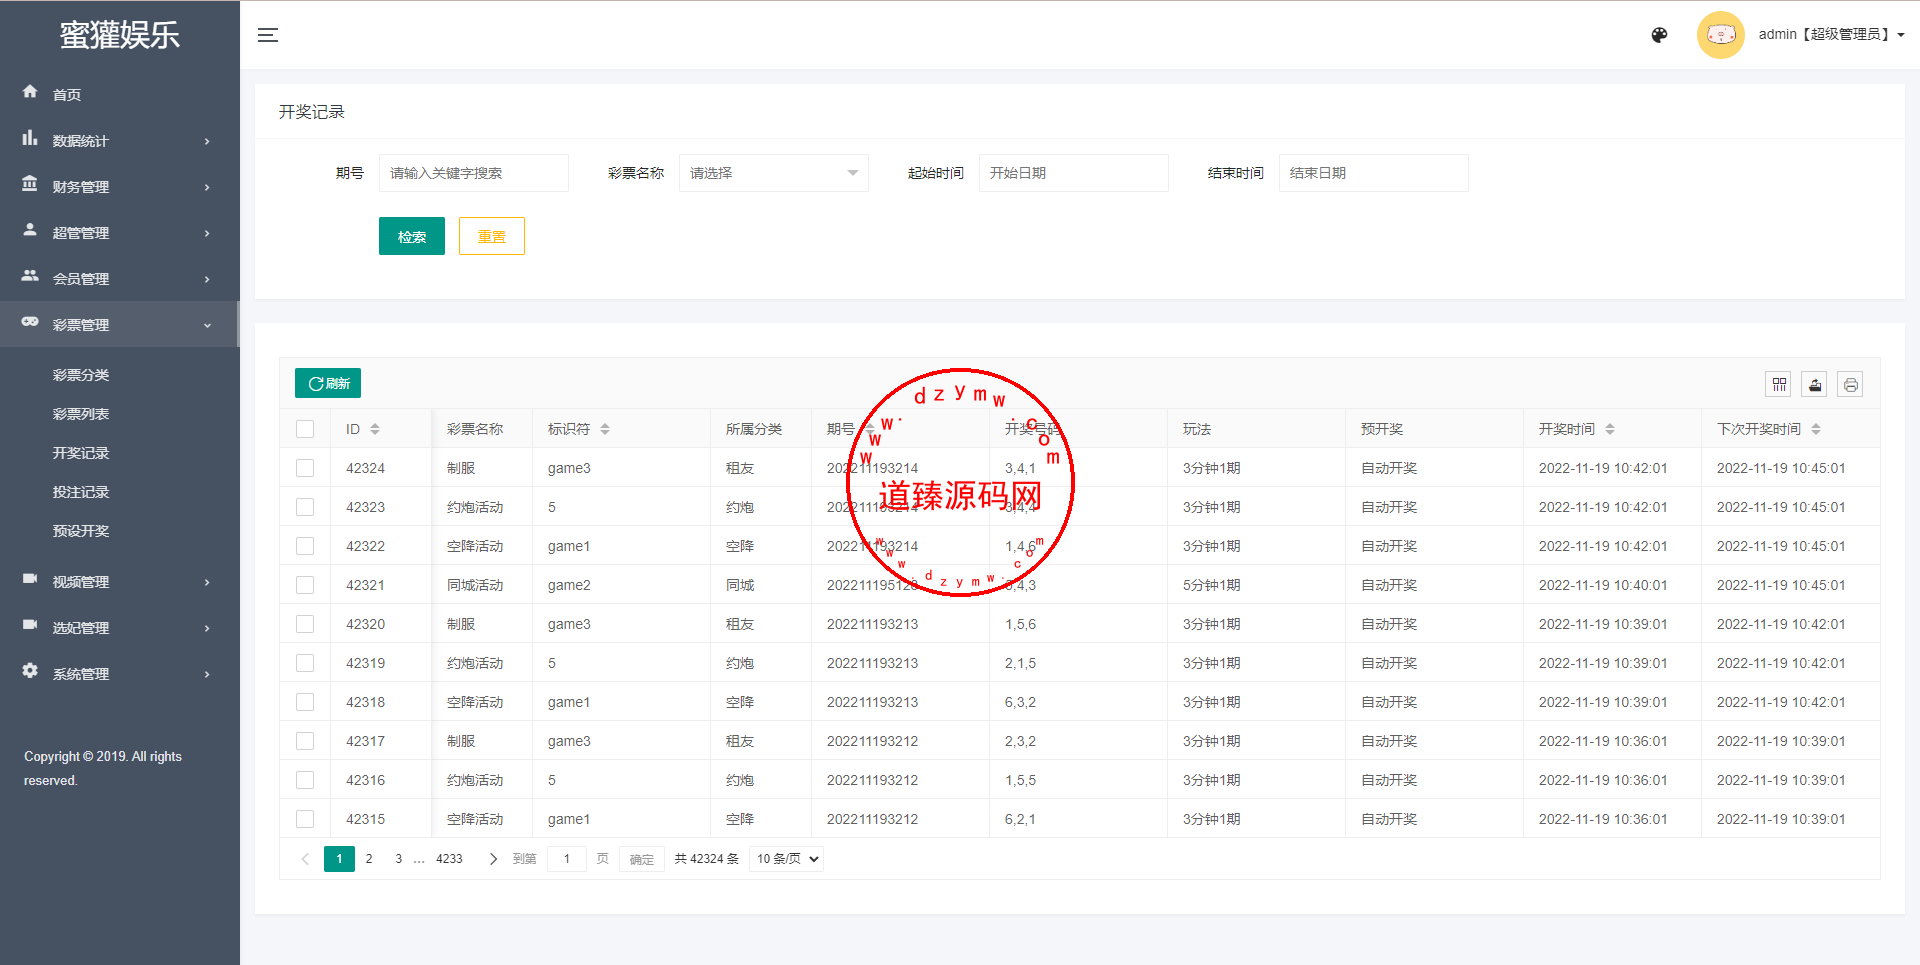
Task: Open 开奖记录 submenu item
Action: pos(81,453)
